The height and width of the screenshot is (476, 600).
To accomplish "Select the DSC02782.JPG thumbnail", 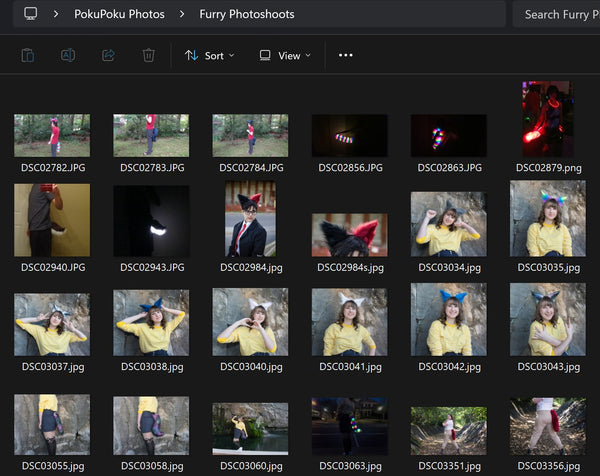I will [x=52, y=135].
